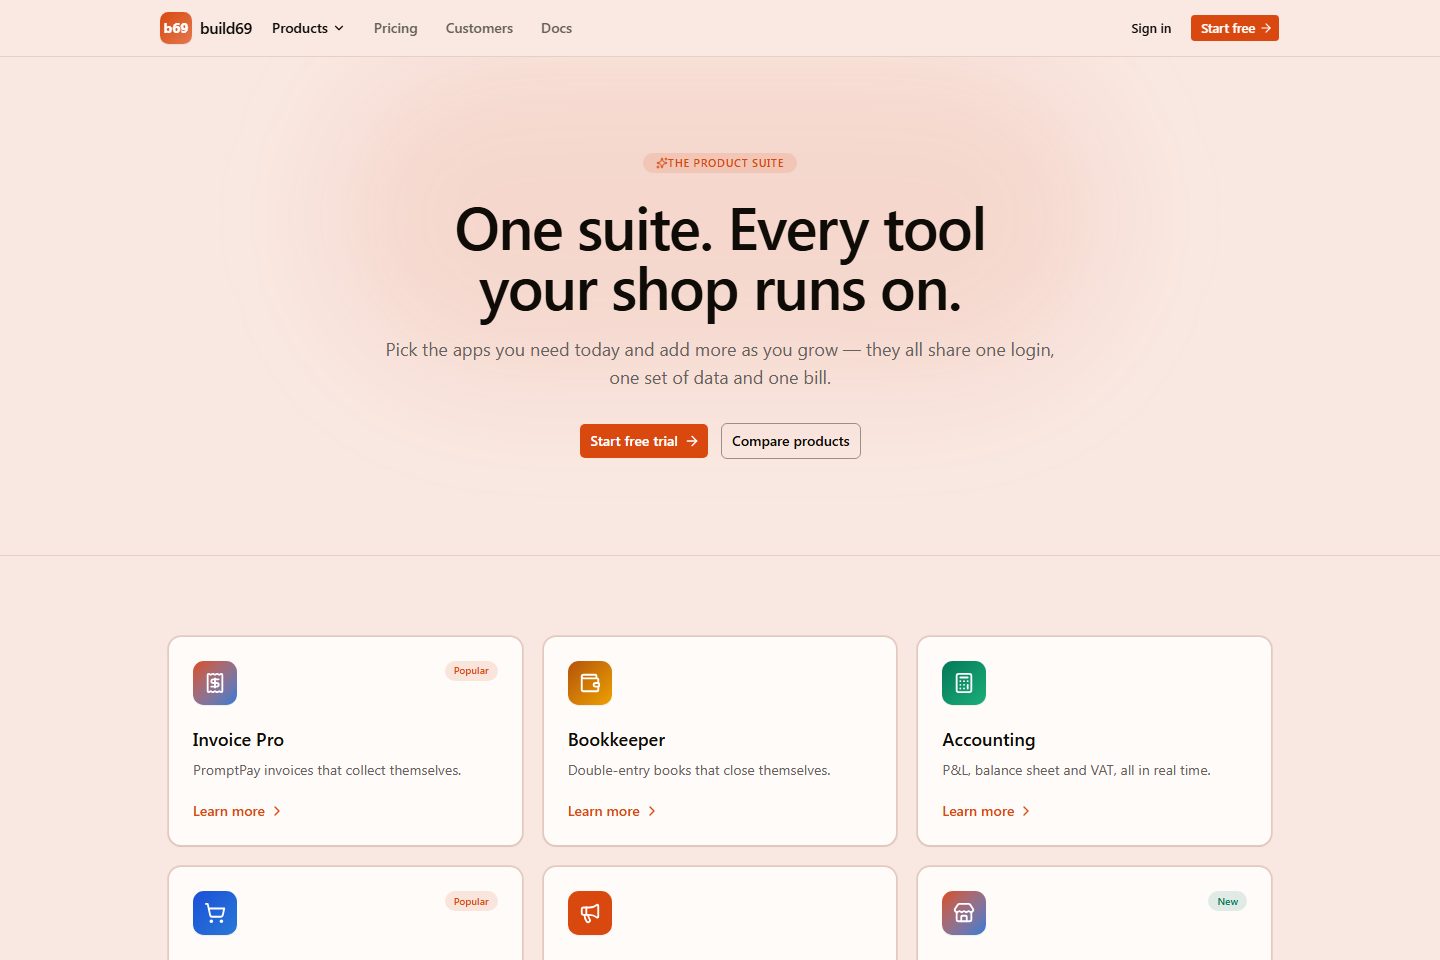This screenshot has width=1440, height=960.
Task: Open the storefront product icon
Action: 964,913
